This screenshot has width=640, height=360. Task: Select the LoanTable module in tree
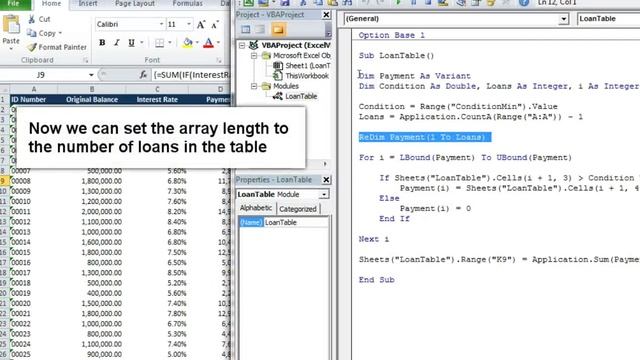tap(301, 96)
